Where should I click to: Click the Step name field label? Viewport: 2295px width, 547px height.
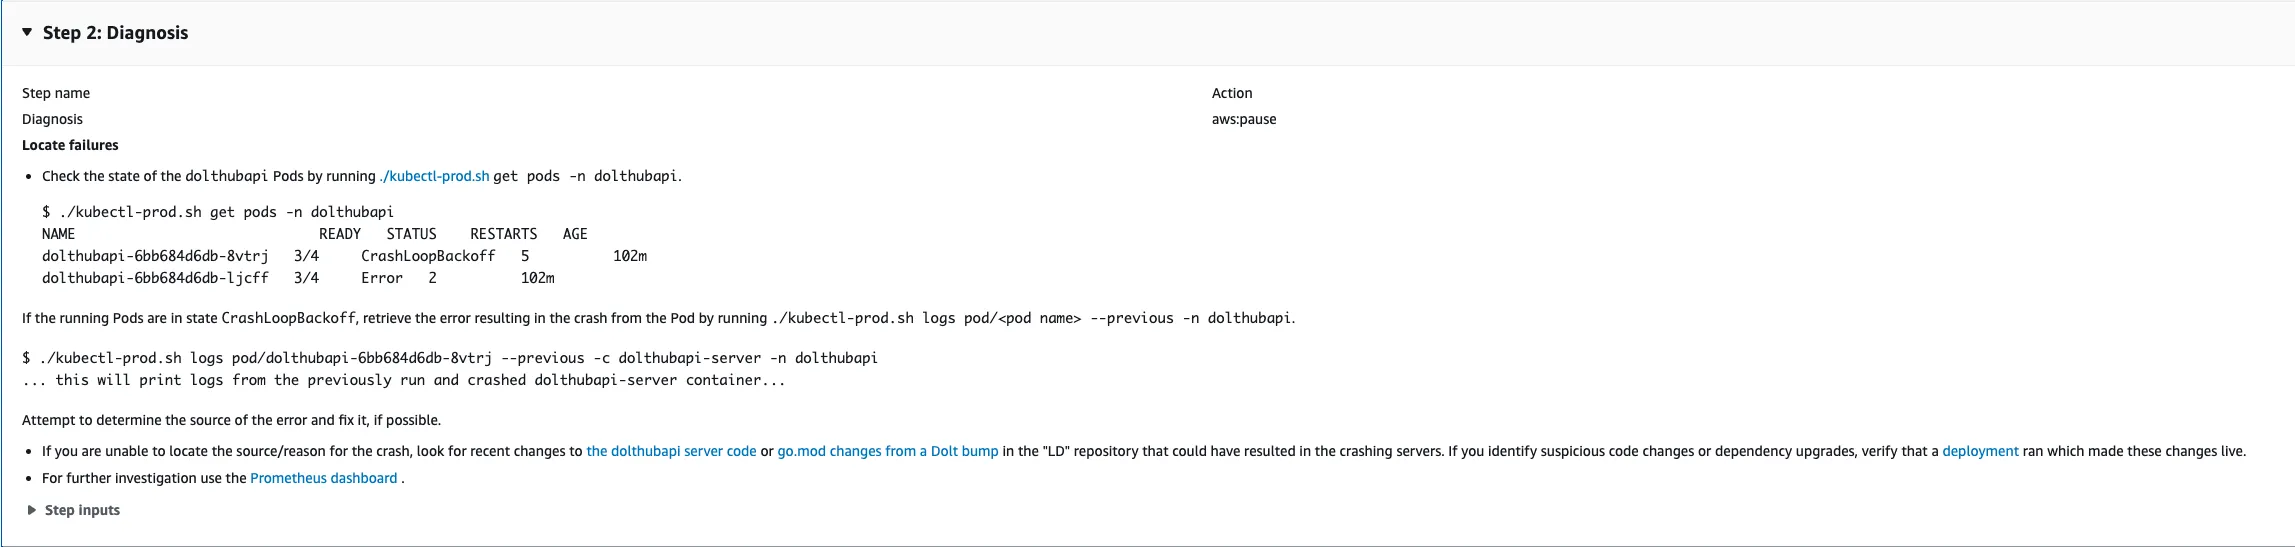click(x=56, y=93)
